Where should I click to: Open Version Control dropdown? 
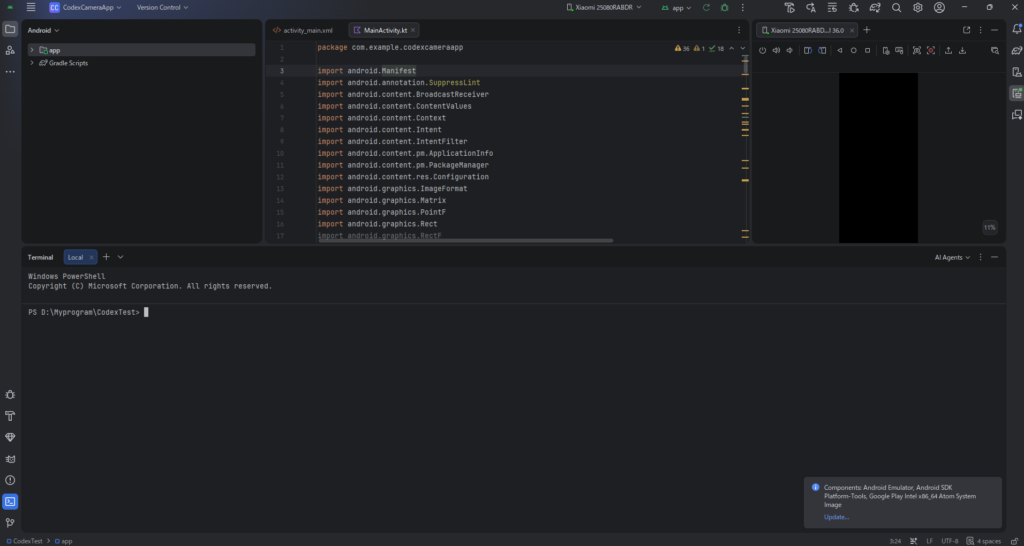point(163,7)
